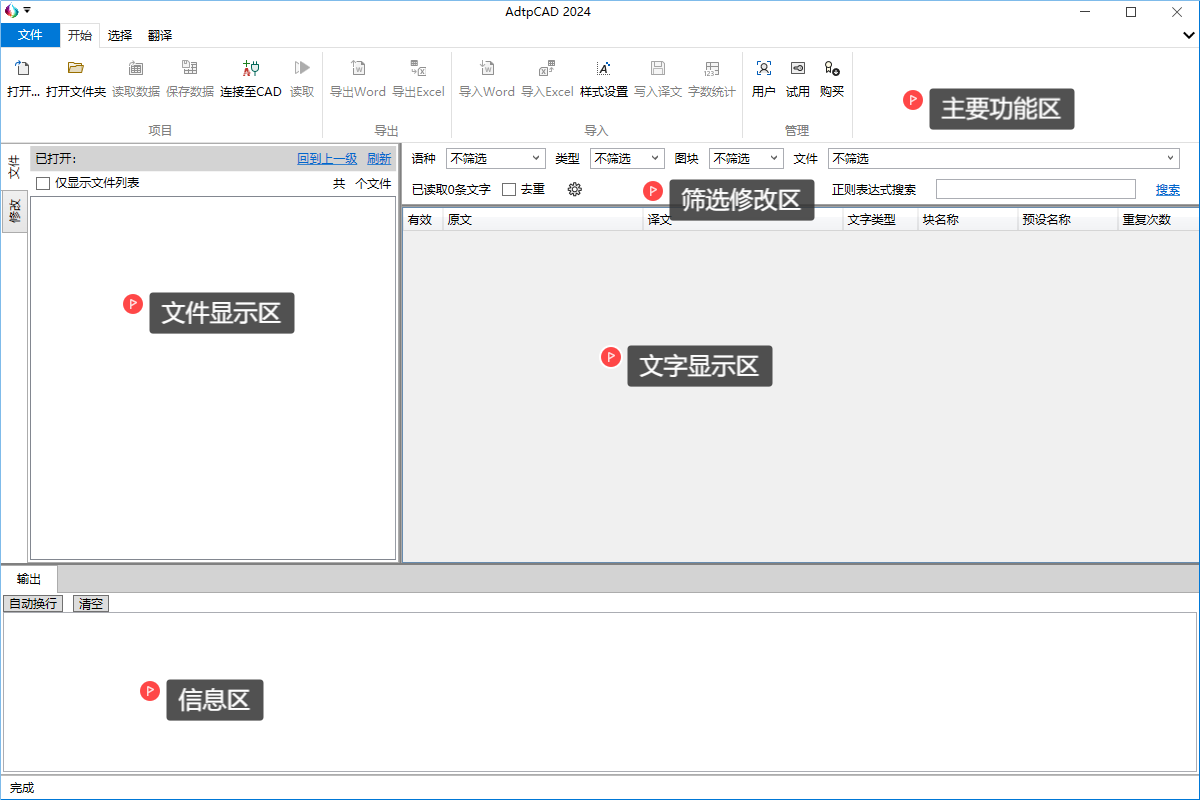Click the 试用 trial icon
Screen dimensions: 1200x800
tap(797, 69)
